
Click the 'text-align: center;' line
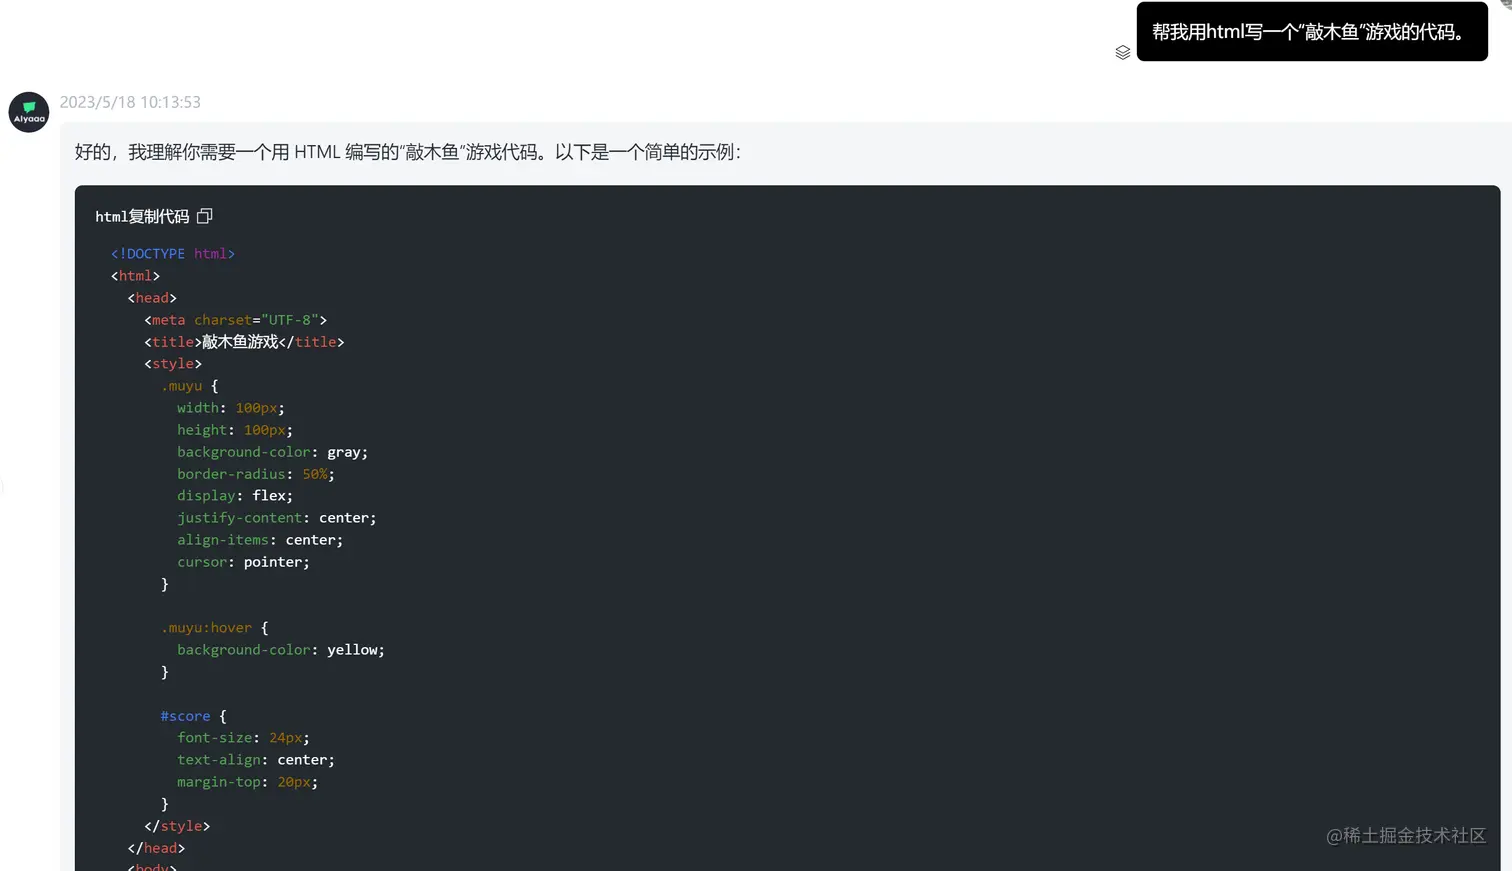pyautogui.click(x=256, y=760)
